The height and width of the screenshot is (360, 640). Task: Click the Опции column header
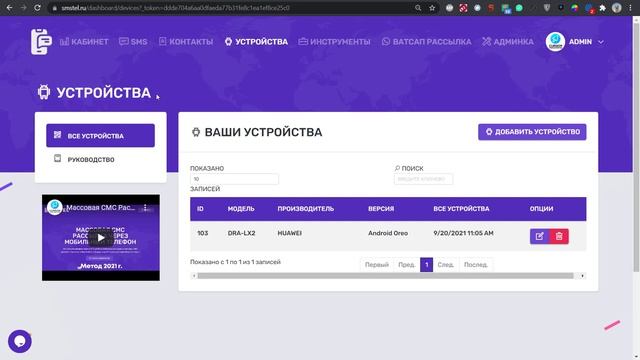tap(542, 209)
